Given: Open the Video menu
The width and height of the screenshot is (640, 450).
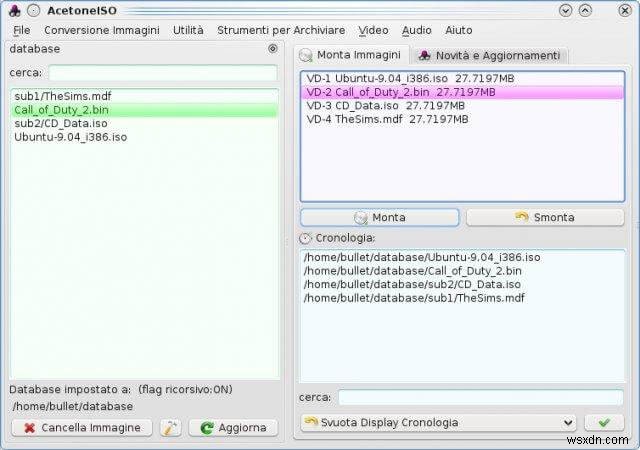Looking at the screenshot, I should click(373, 30).
